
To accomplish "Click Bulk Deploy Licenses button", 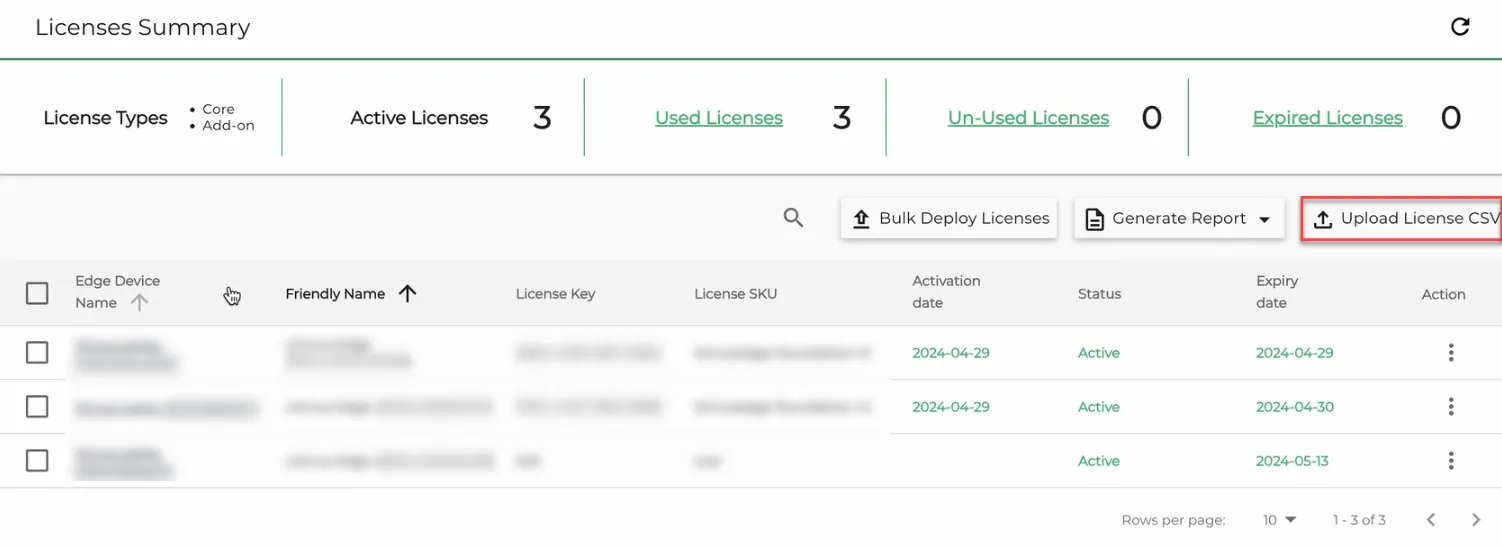I will coord(949,219).
